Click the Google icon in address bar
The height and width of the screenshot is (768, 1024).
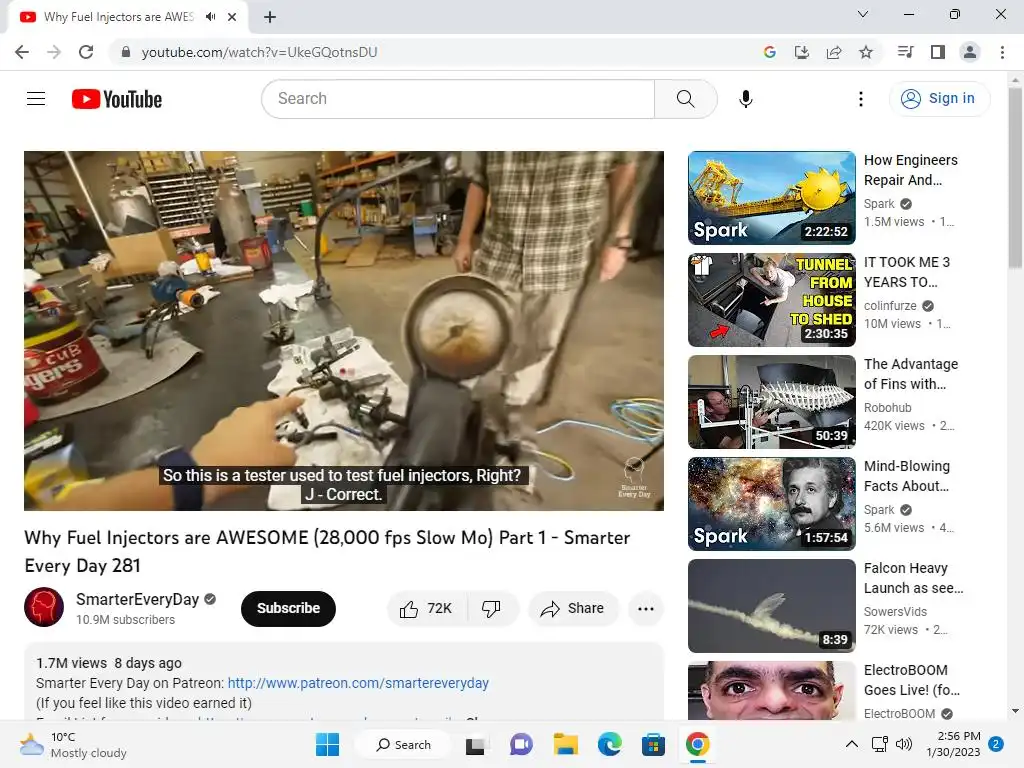coord(769,52)
